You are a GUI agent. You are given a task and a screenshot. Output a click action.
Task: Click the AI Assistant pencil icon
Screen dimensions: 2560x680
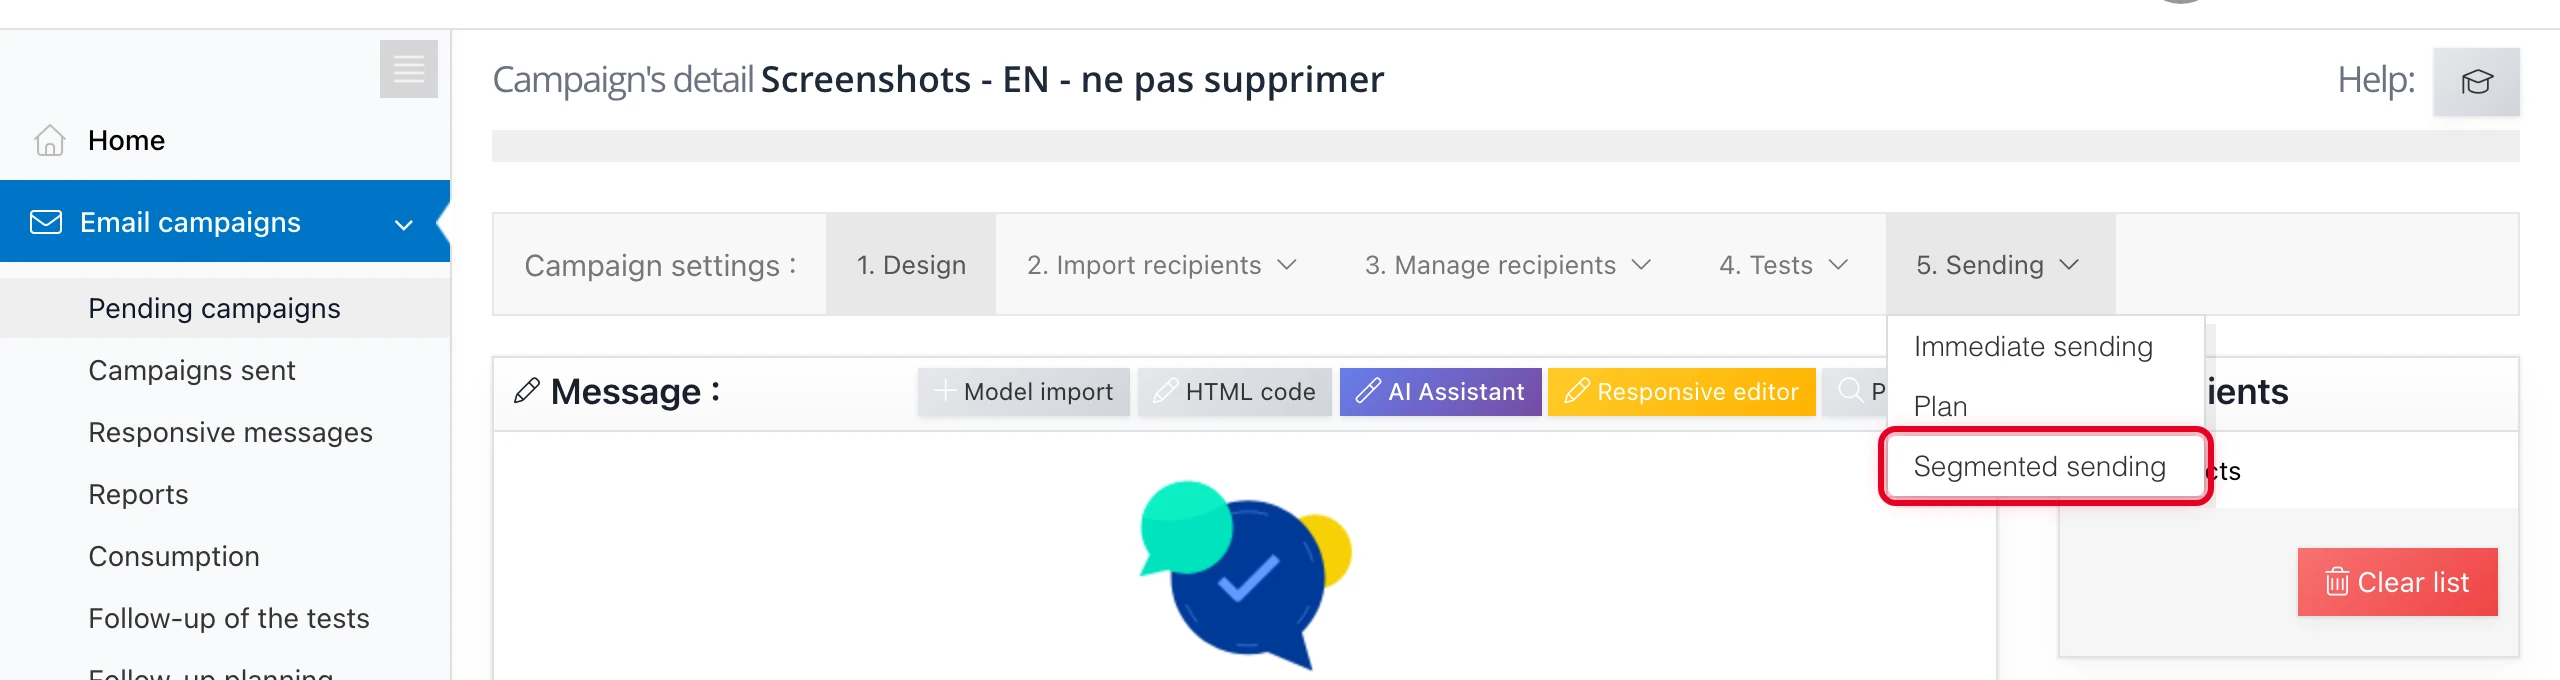tap(1370, 391)
